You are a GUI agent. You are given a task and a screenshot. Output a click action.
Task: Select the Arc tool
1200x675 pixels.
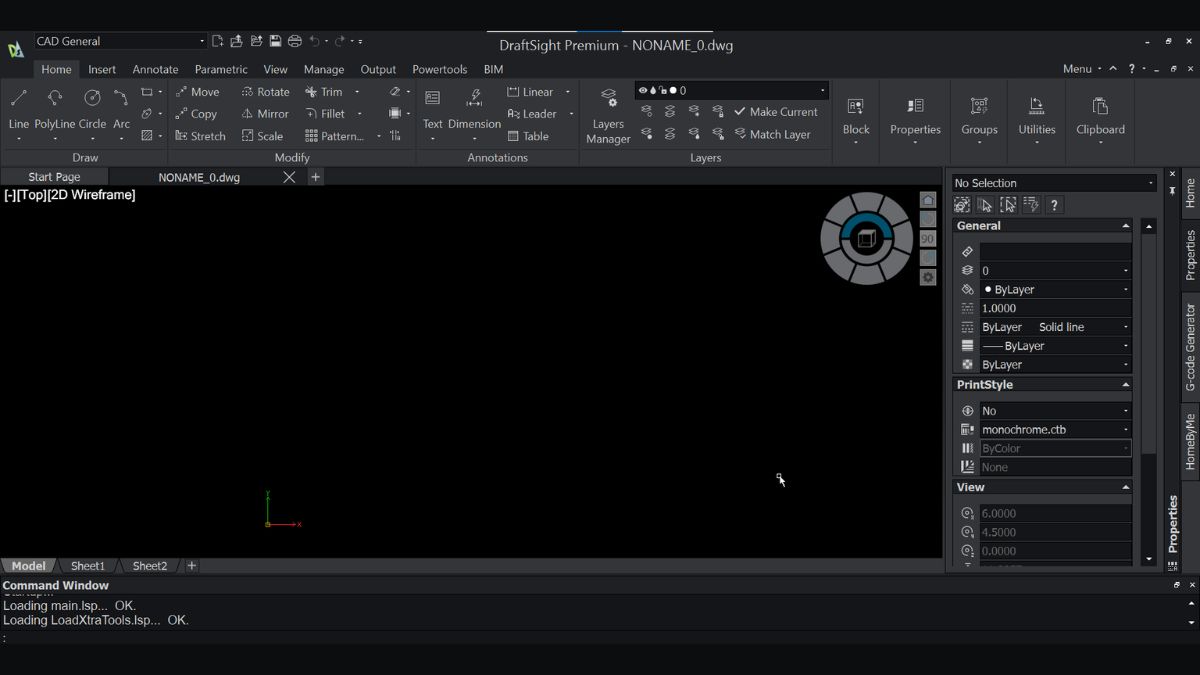tap(121, 108)
